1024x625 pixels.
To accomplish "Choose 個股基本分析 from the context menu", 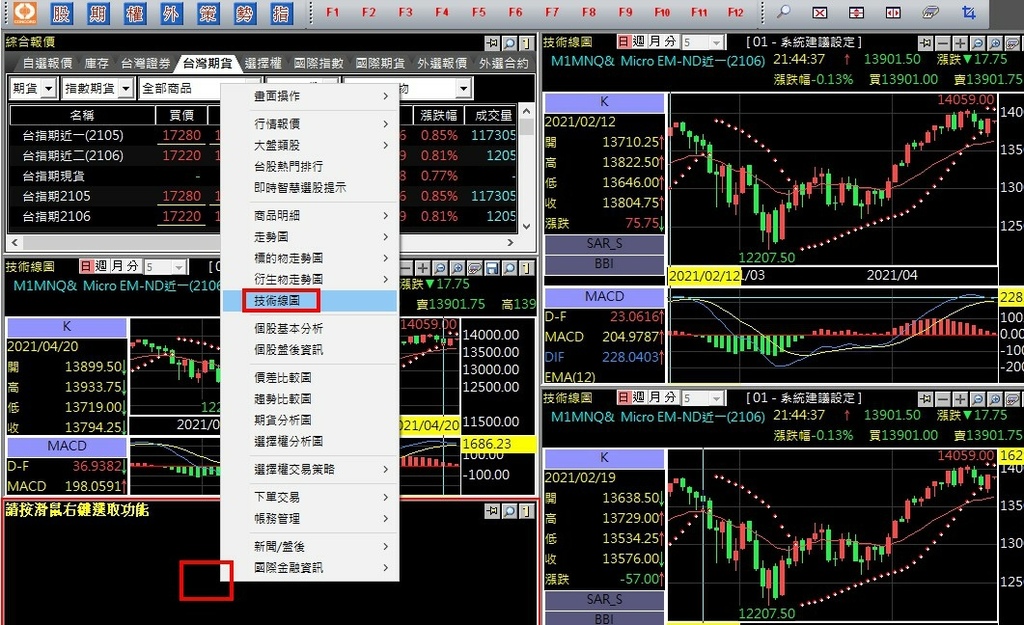I will (x=310, y=329).
